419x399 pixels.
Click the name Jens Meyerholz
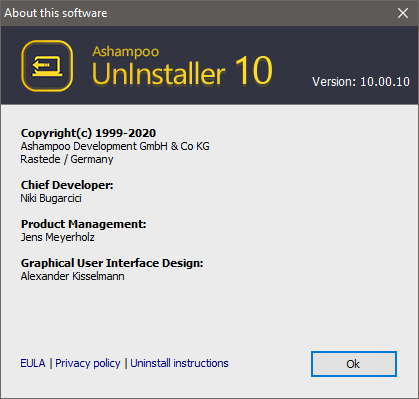click(x=58, y=237)
